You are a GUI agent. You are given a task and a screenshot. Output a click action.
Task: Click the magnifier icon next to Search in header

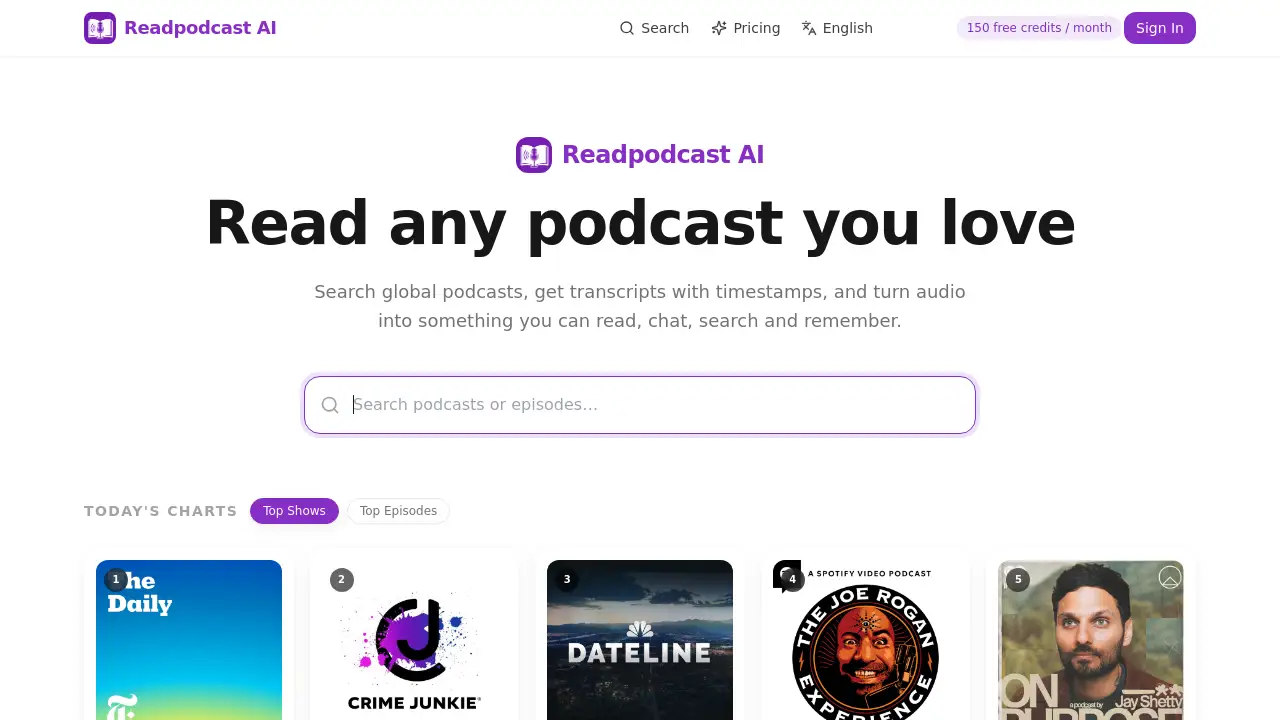[x=627, y=28]
